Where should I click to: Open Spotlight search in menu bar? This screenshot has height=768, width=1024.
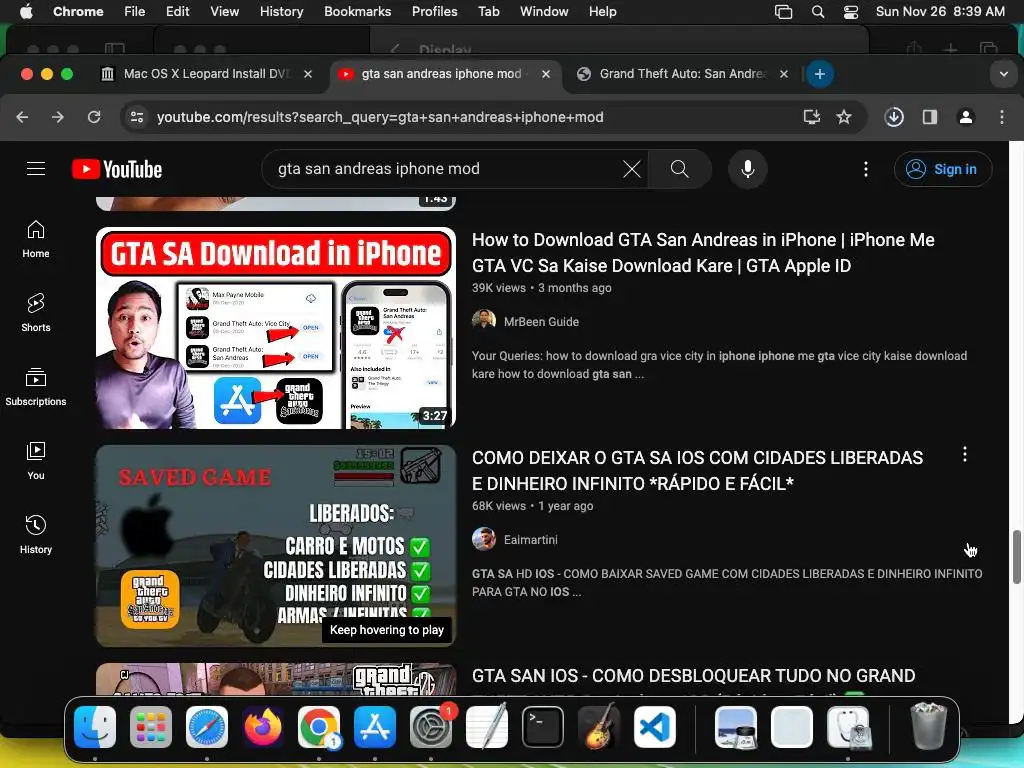tap(818, 12)
